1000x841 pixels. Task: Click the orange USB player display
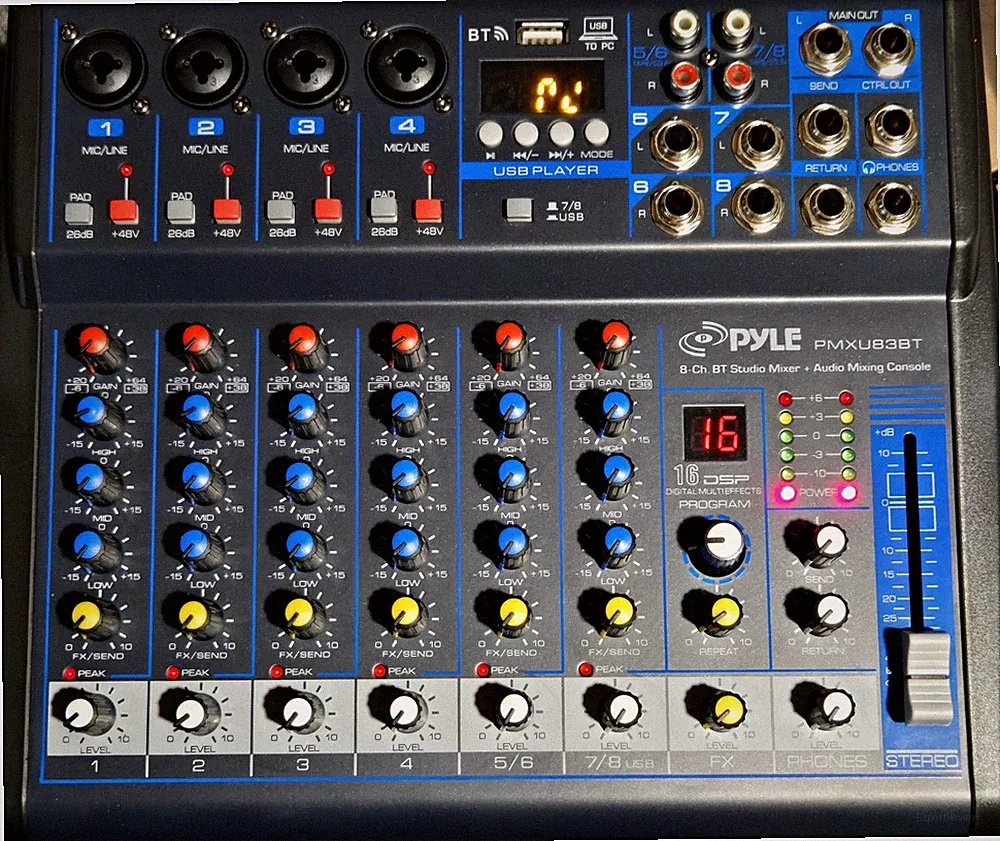click(542, 87)
